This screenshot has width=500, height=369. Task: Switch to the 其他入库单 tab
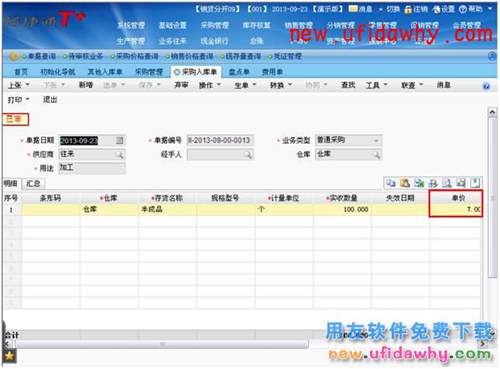(x=105, y=72)
